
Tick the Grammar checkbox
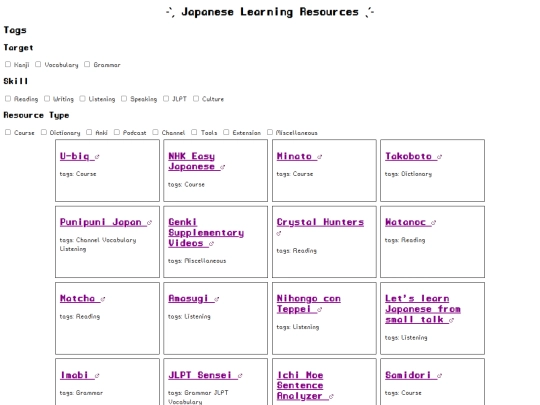[87, 64]
